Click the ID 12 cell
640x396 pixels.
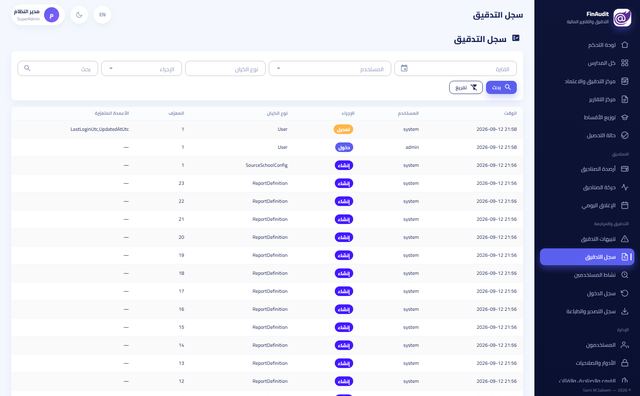coord(181,381)
